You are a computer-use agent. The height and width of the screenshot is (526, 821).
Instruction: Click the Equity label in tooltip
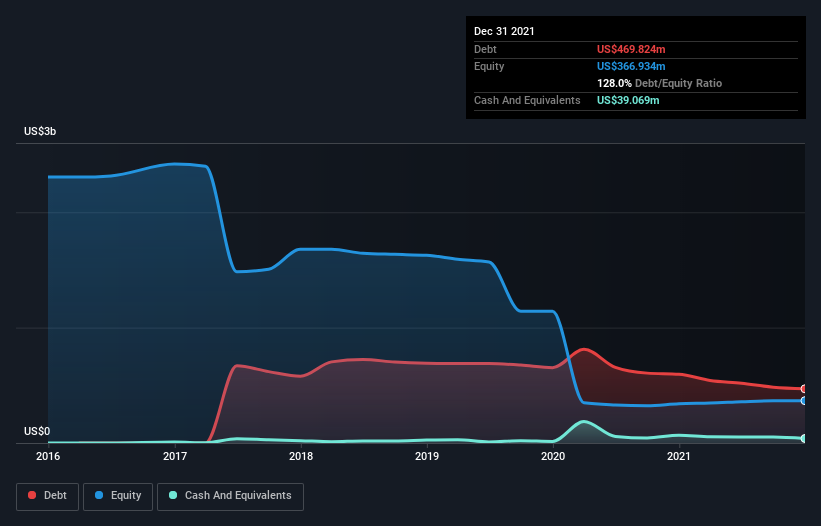pyautogui.click(x=489, y=66)
